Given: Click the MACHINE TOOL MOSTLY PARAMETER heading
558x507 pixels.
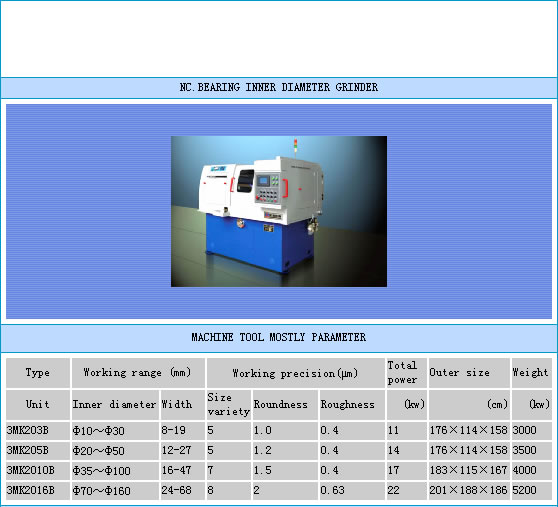Looking at the screenshot, I should (x=279, y=337).
